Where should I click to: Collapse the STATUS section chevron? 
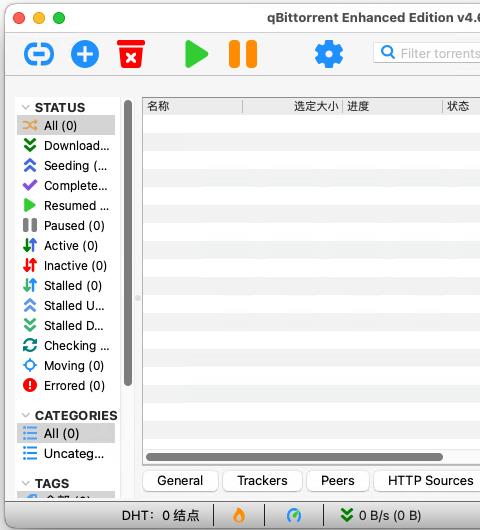(x=25, y=107)
